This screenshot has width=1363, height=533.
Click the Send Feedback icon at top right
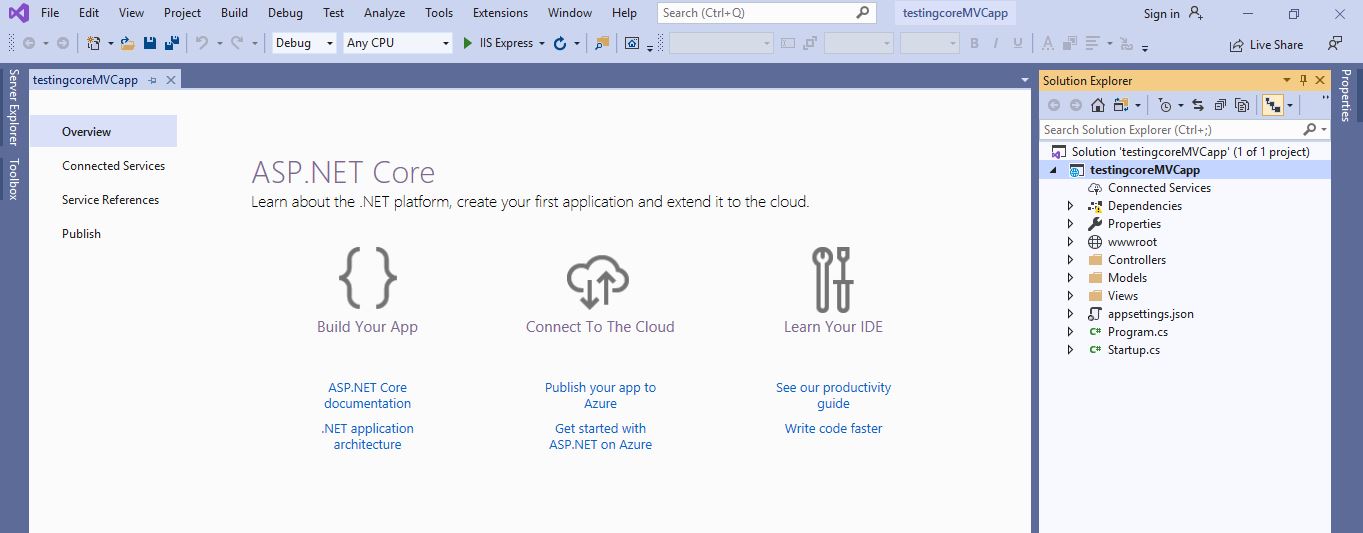(x=1335, y=44)
